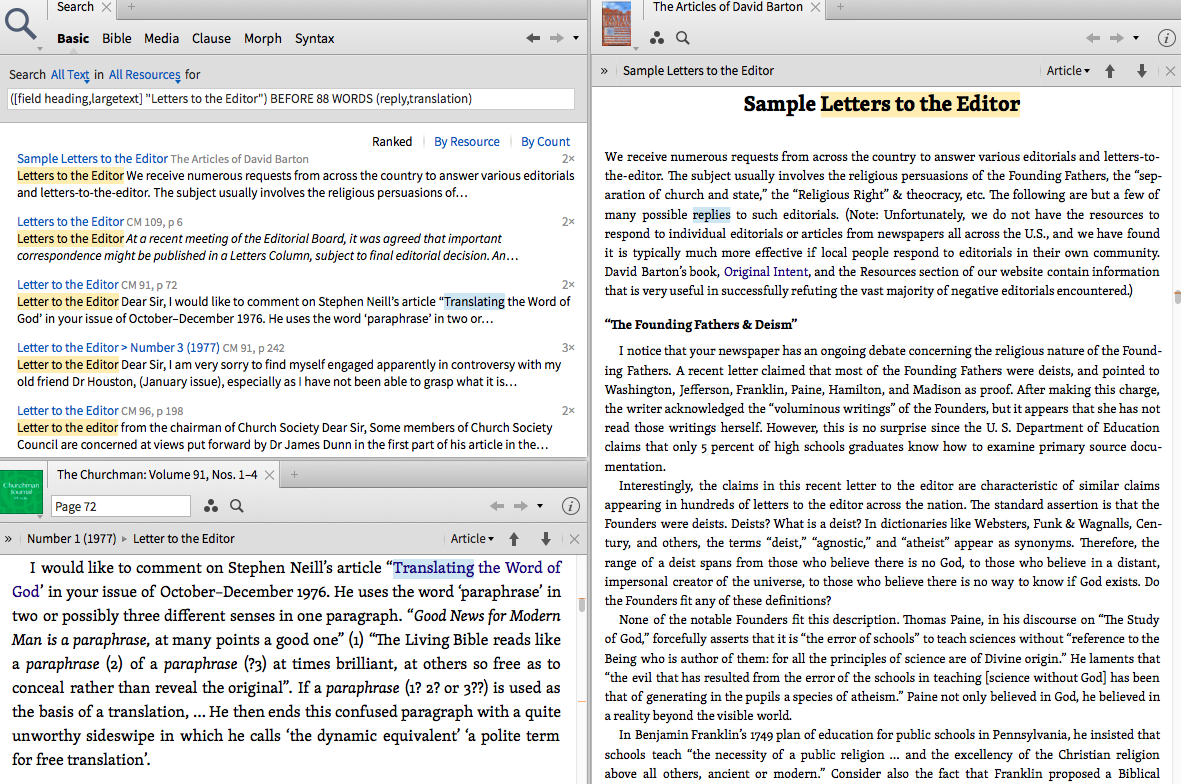The width and height of the screenshot is (1181, 784).
Task: Open the All Text field dropdown
Action: 70,75
